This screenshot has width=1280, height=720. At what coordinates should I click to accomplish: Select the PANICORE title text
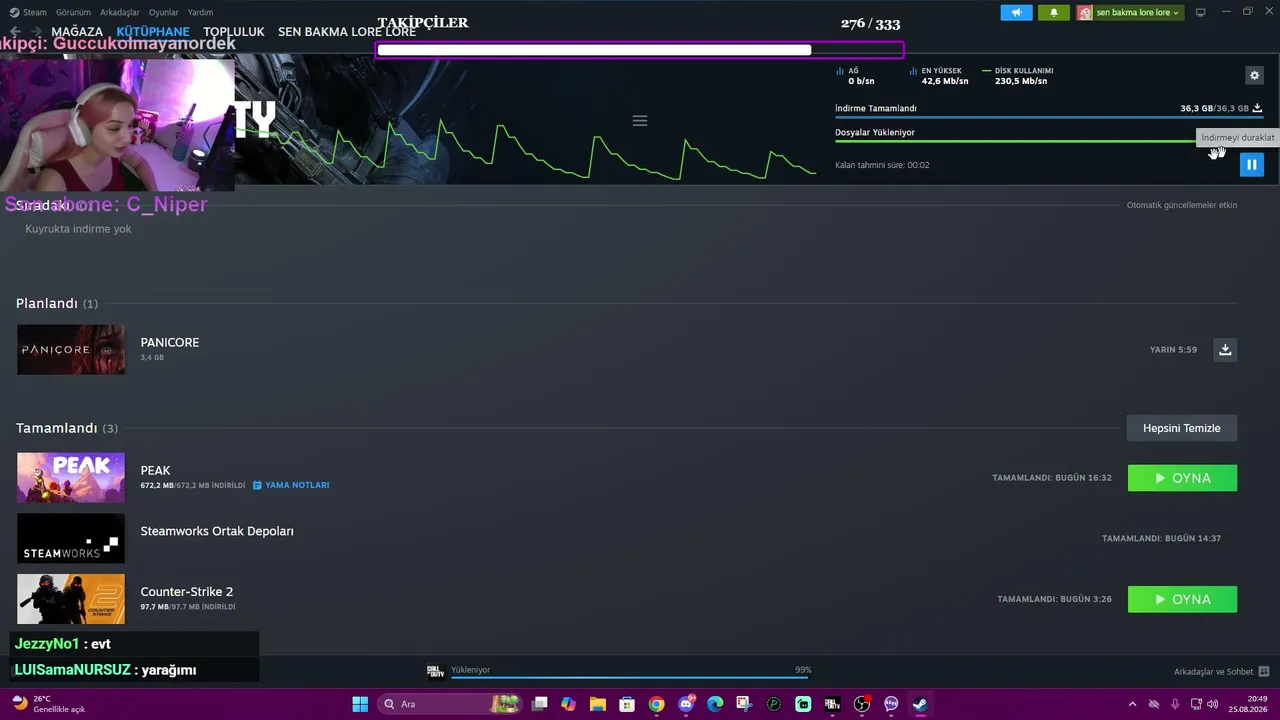[x=170, y=342]
